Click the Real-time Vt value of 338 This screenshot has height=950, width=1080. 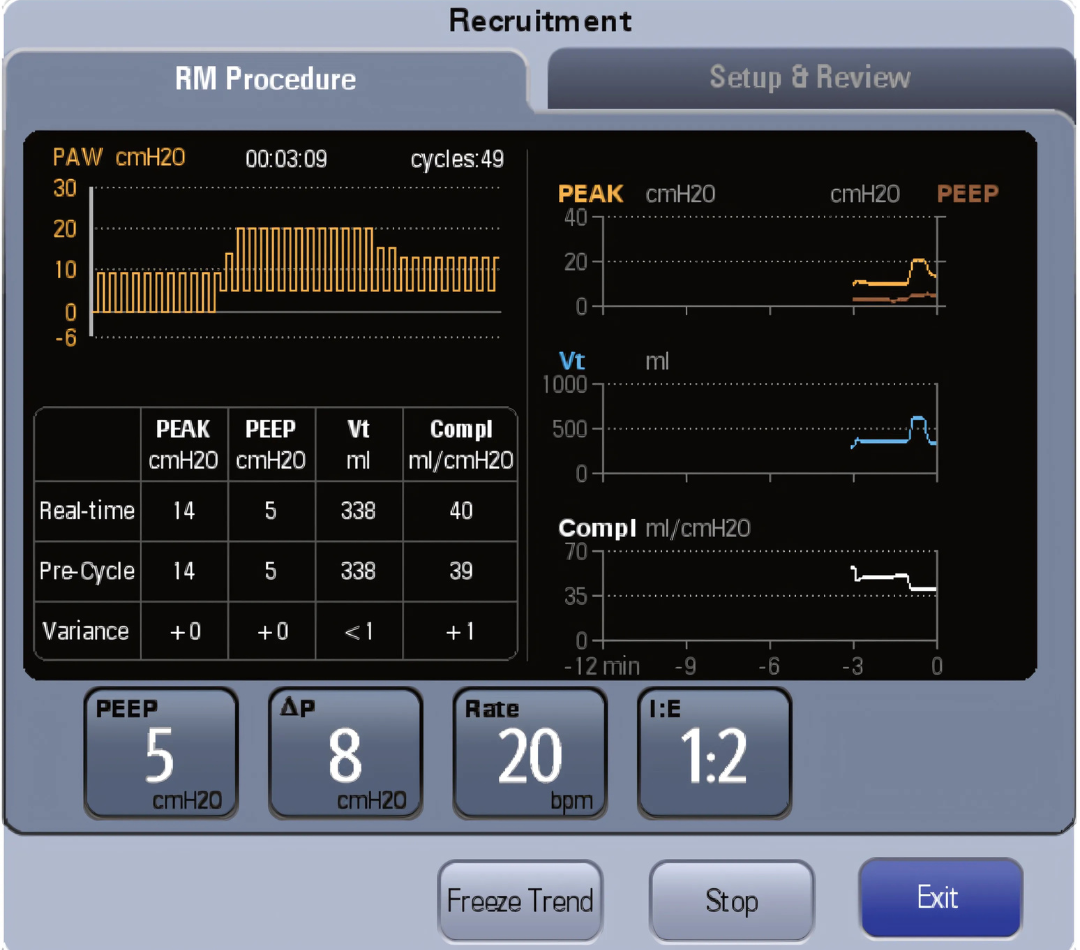point(359,511)
